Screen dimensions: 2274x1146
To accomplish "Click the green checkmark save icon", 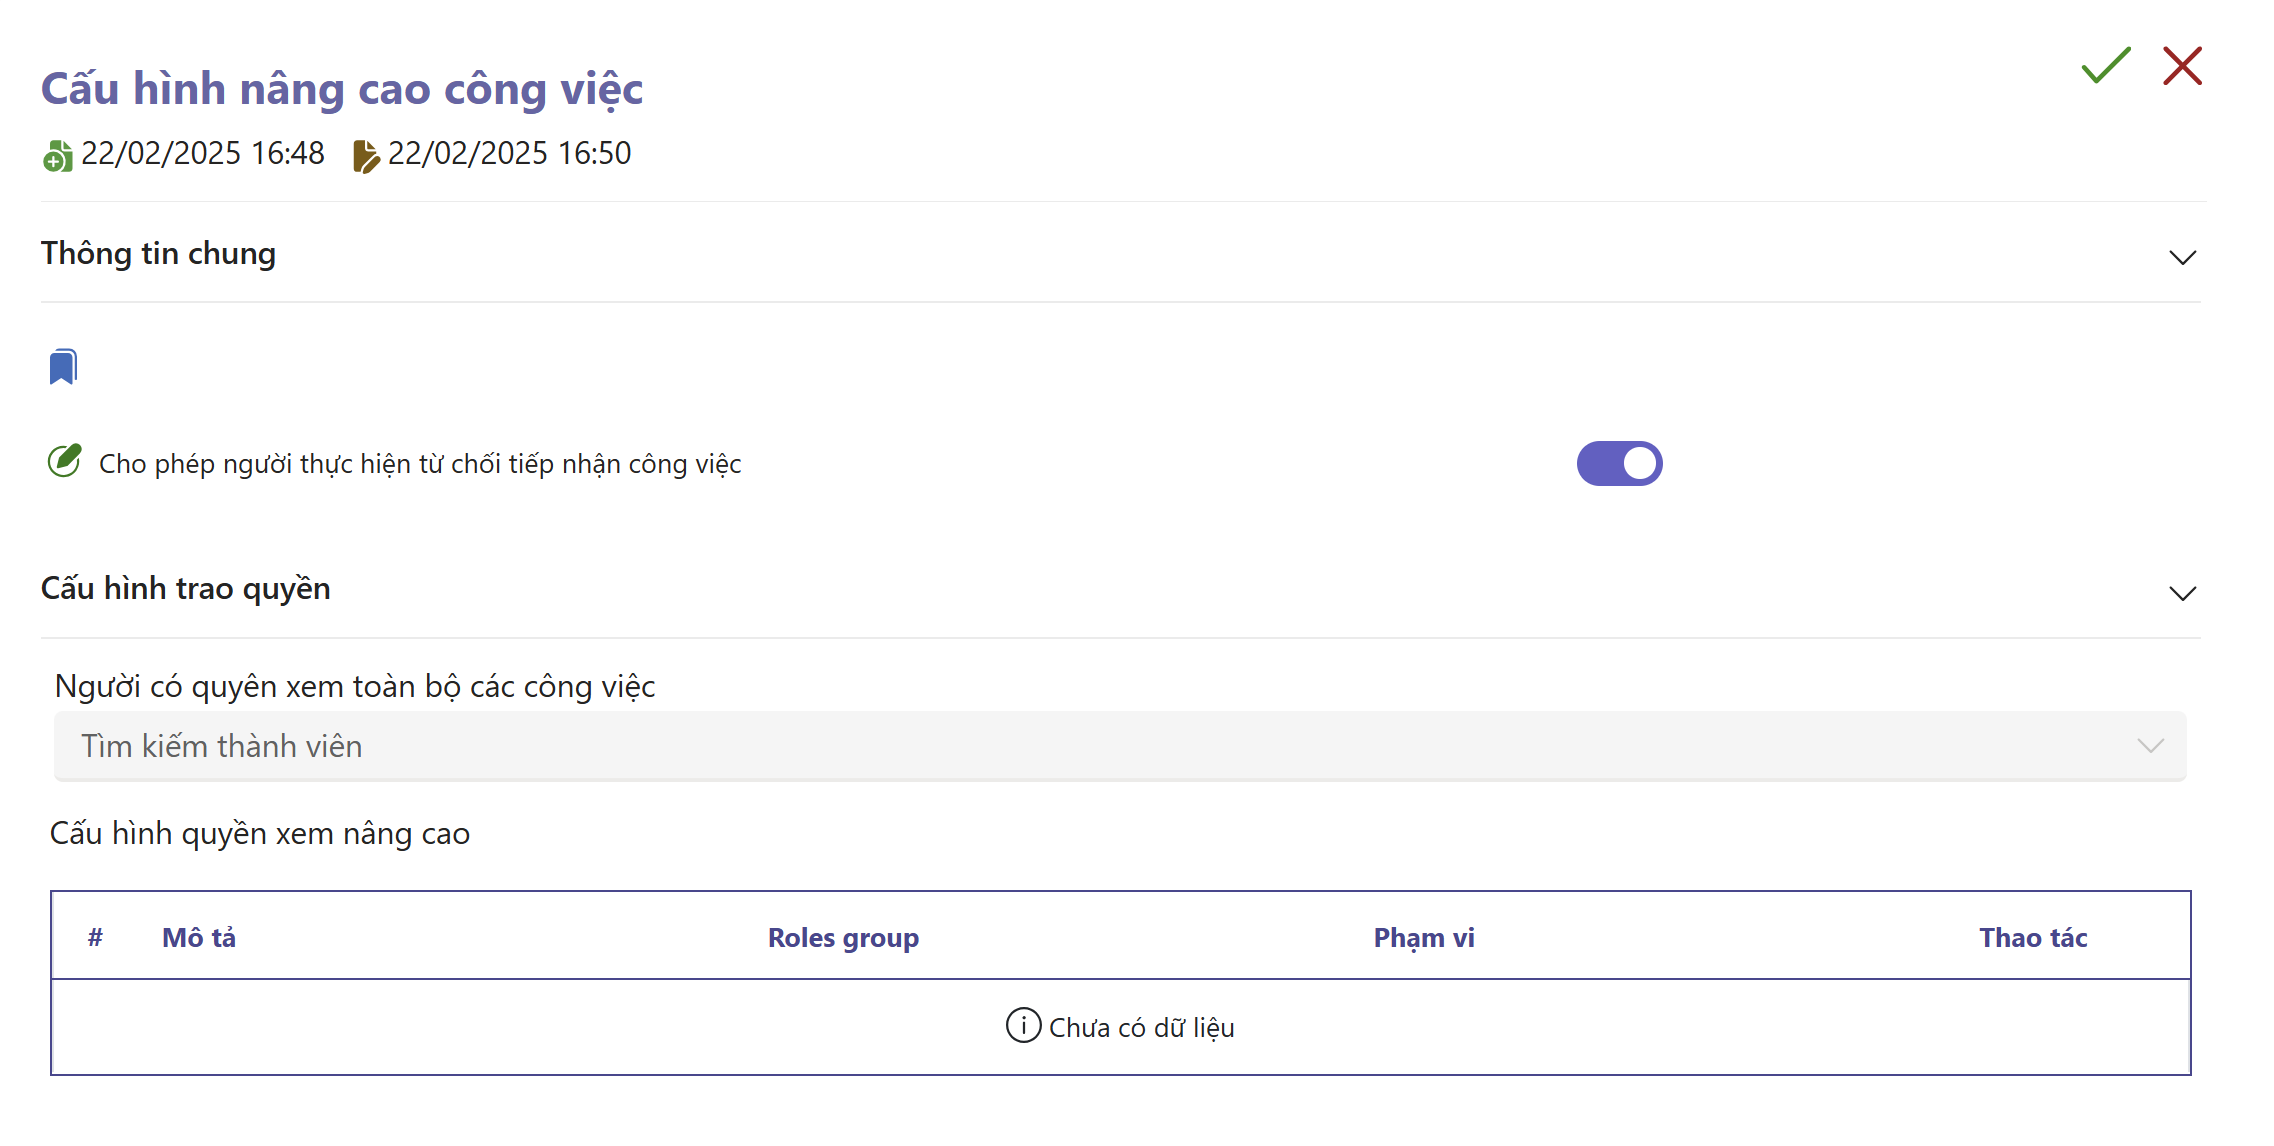I will [2105, 66].
